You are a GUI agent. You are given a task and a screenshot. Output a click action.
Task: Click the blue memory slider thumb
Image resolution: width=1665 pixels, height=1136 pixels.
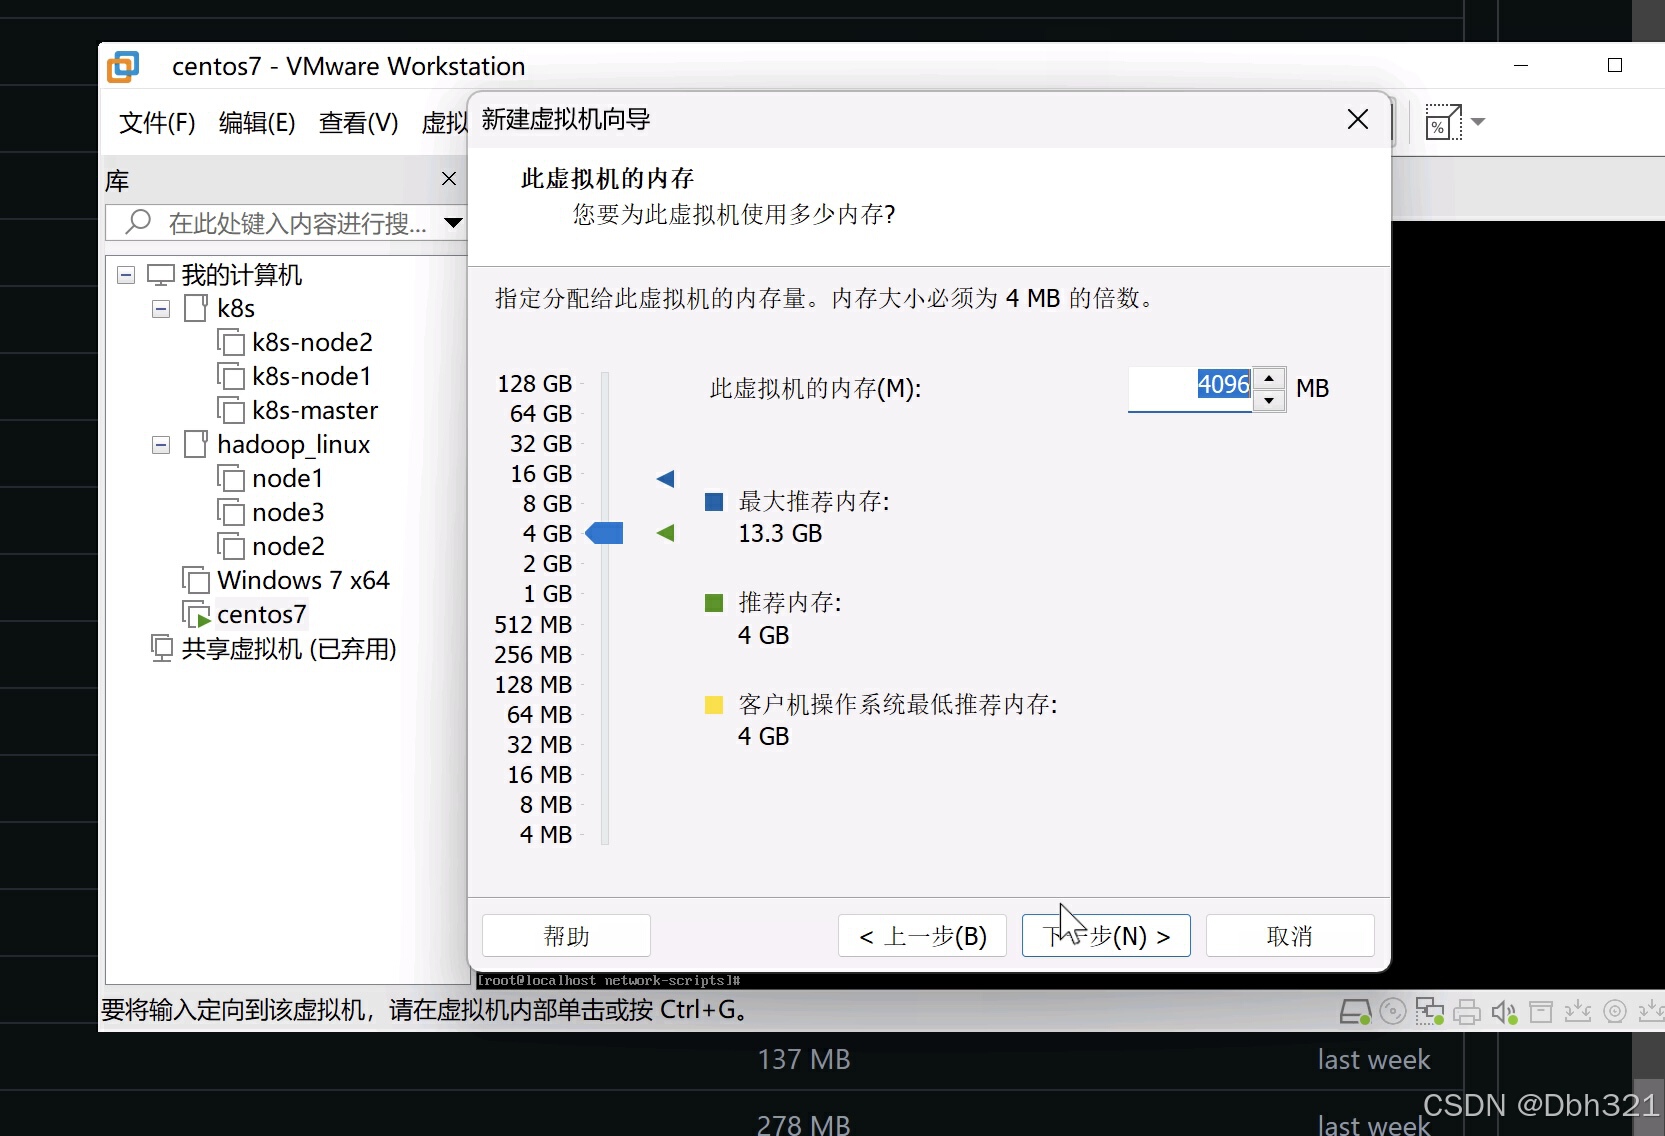[604, 533]
